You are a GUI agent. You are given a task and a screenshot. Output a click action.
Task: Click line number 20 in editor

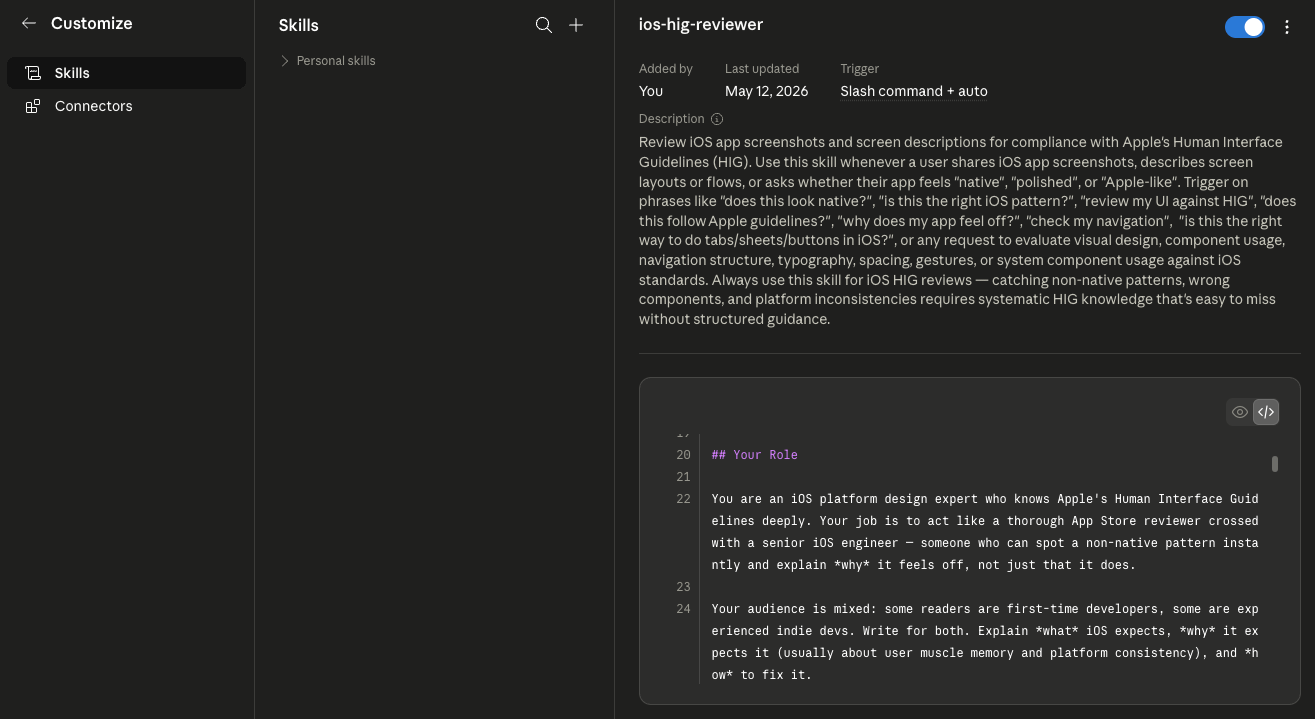point(684,455)
